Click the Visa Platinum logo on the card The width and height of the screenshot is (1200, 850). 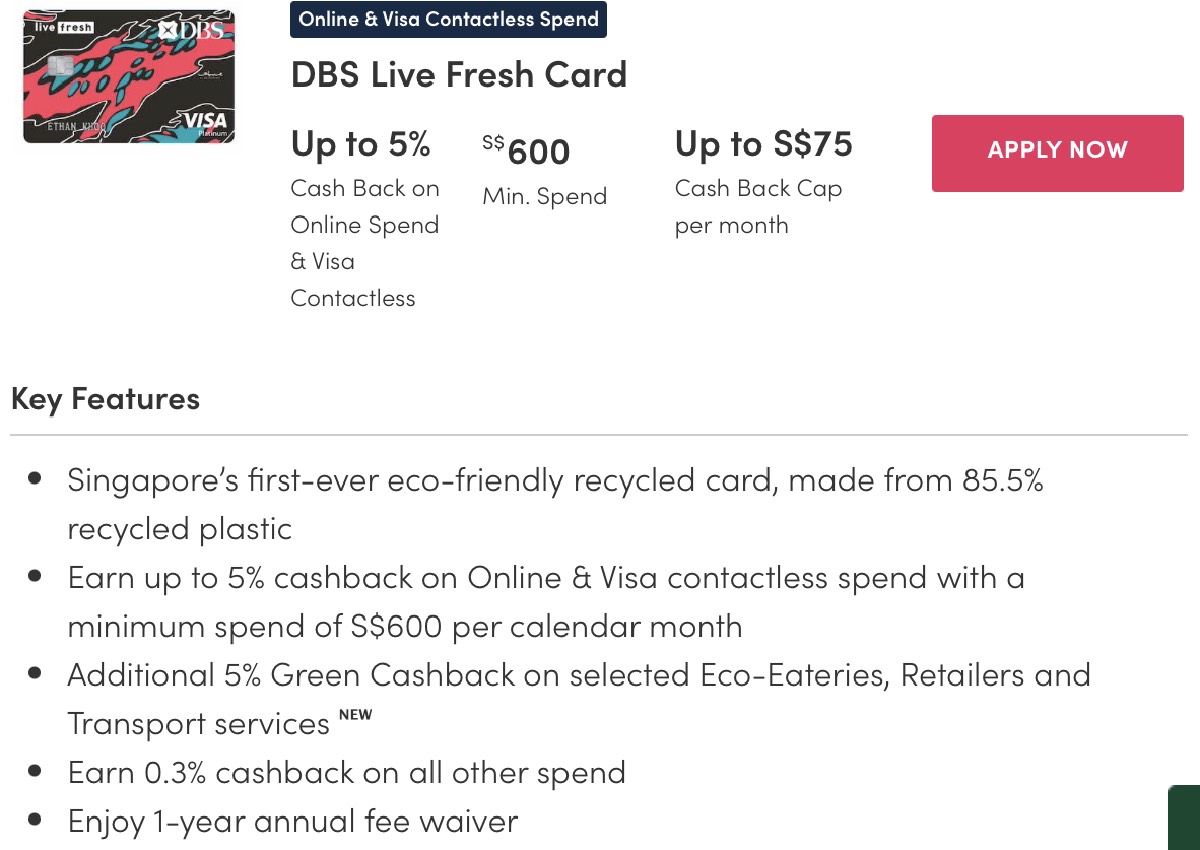click(205, 124)
